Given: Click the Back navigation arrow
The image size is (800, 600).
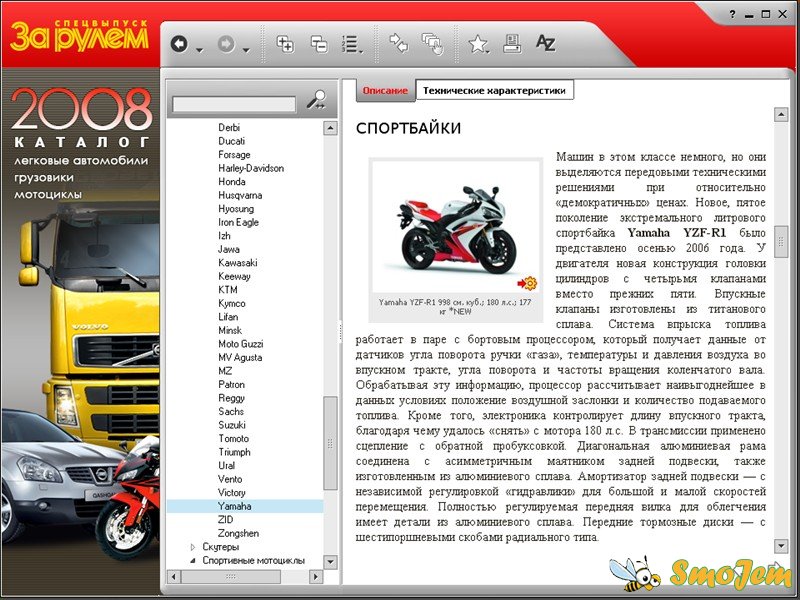Looking at the screenshot, I should [x=179, y=44].
